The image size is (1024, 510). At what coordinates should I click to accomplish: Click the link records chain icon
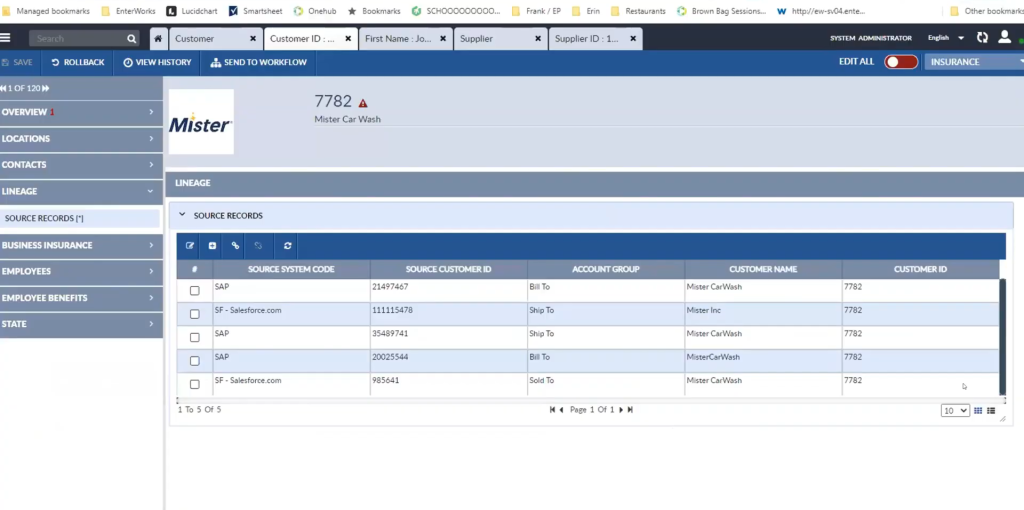coord(235,246)
